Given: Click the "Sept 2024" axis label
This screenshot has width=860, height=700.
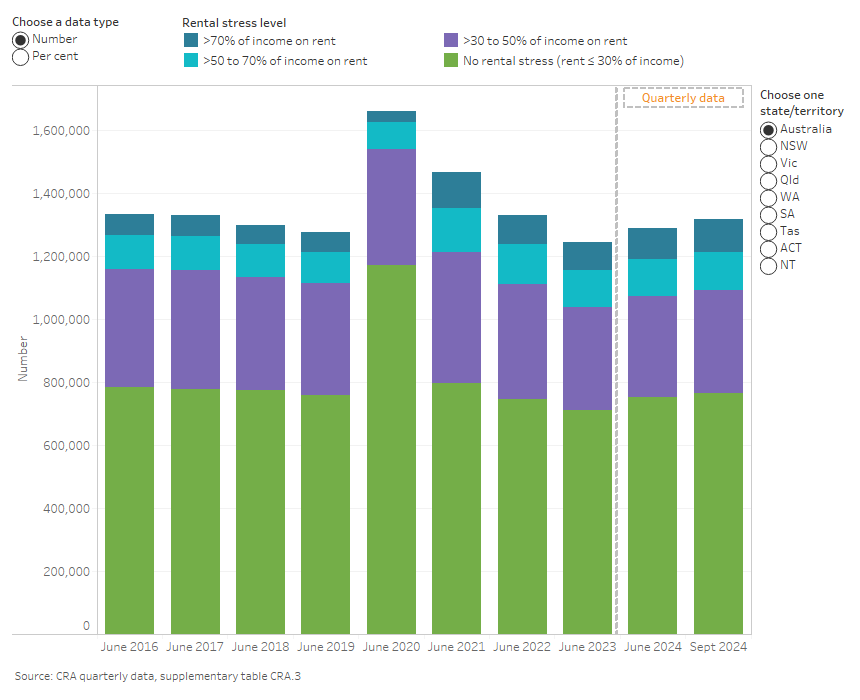Looking at the screenshot, I should click(x=716, y=647).
